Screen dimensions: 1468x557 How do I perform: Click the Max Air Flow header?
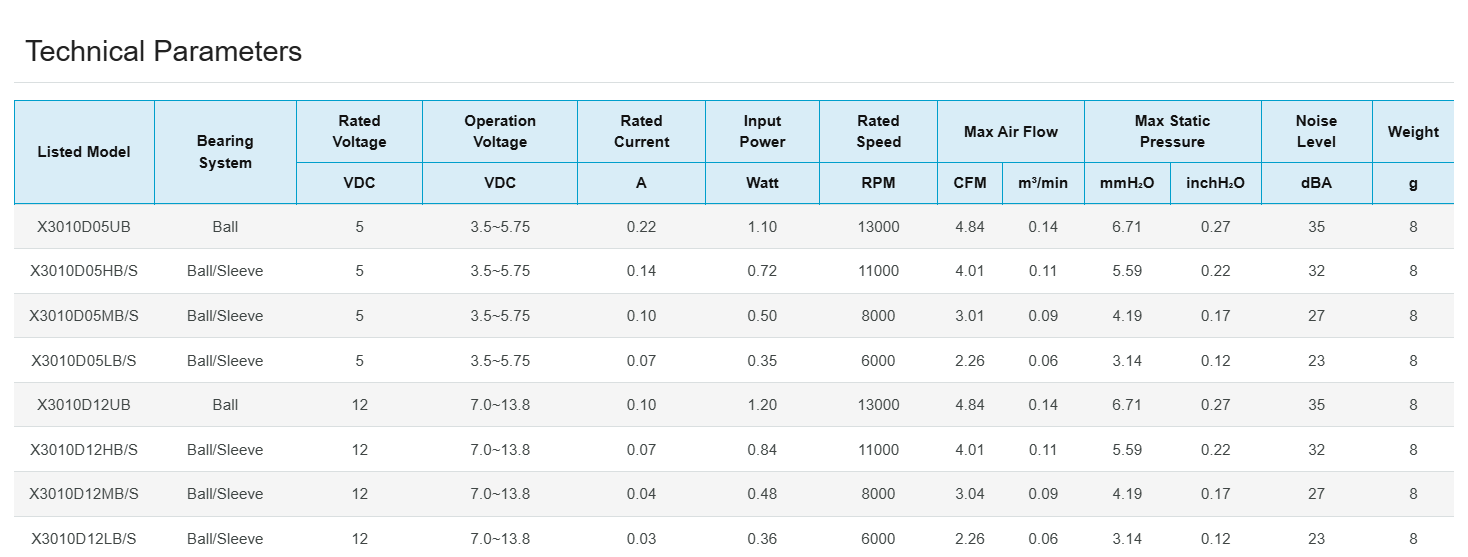tap(1010, 131)
